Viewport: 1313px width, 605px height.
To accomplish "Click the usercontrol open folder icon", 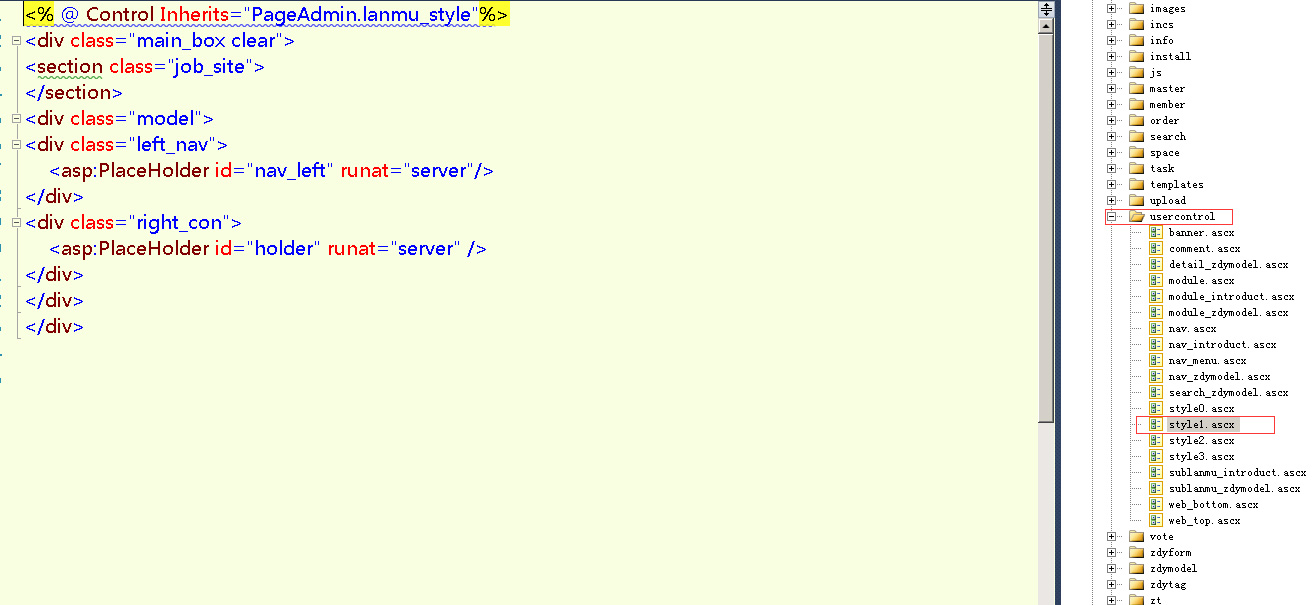I will tap(1136, 217).
